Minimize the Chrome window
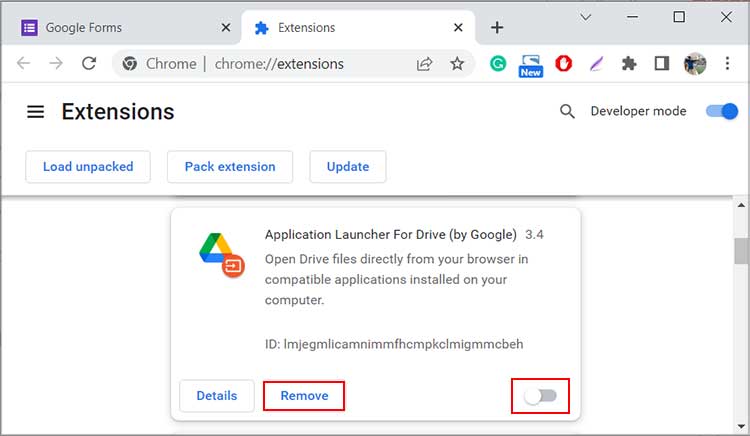The image size is (750, 436). coord(632,17)
